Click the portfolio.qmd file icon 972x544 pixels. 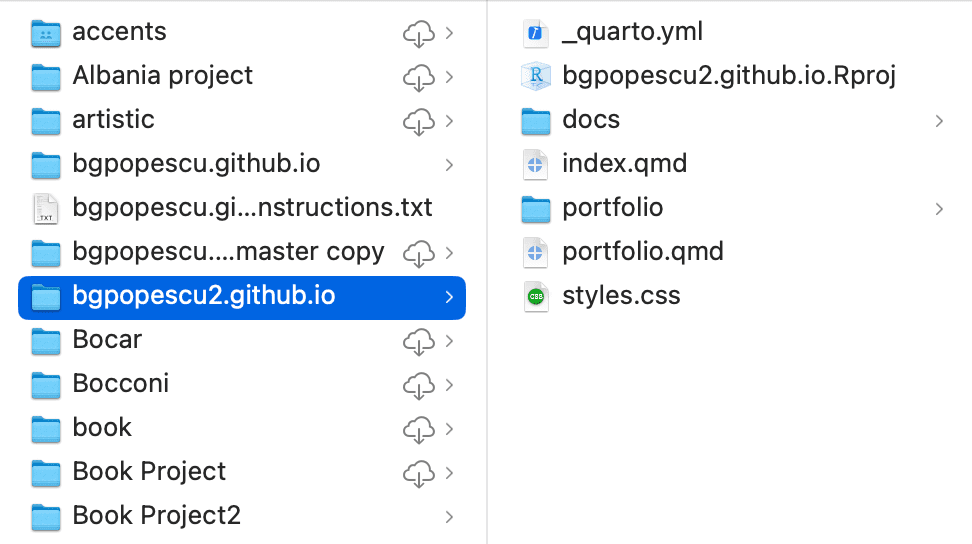536,252
